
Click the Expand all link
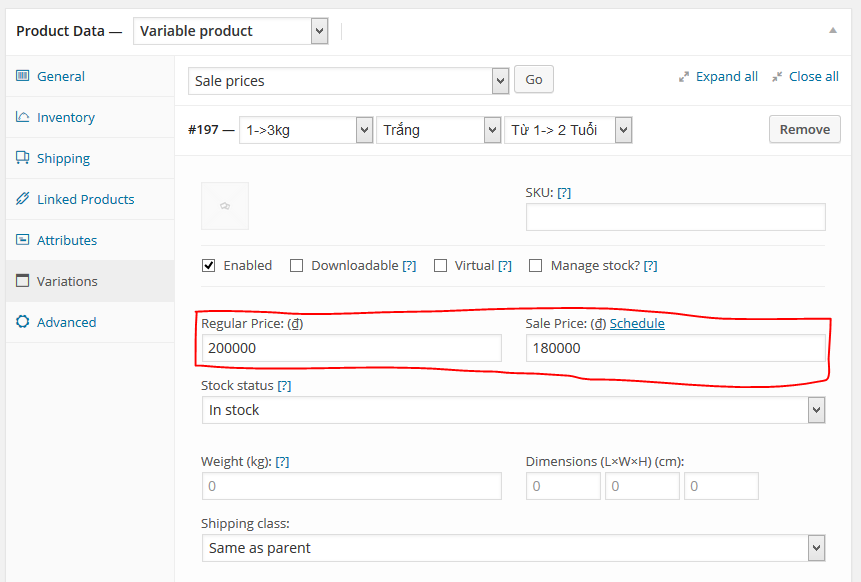click(726, 76)
